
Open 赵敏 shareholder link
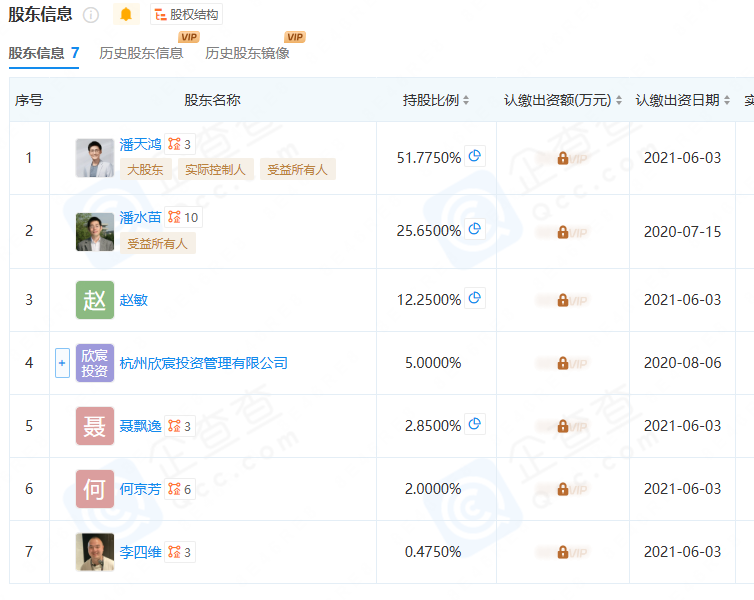[134, 300]
